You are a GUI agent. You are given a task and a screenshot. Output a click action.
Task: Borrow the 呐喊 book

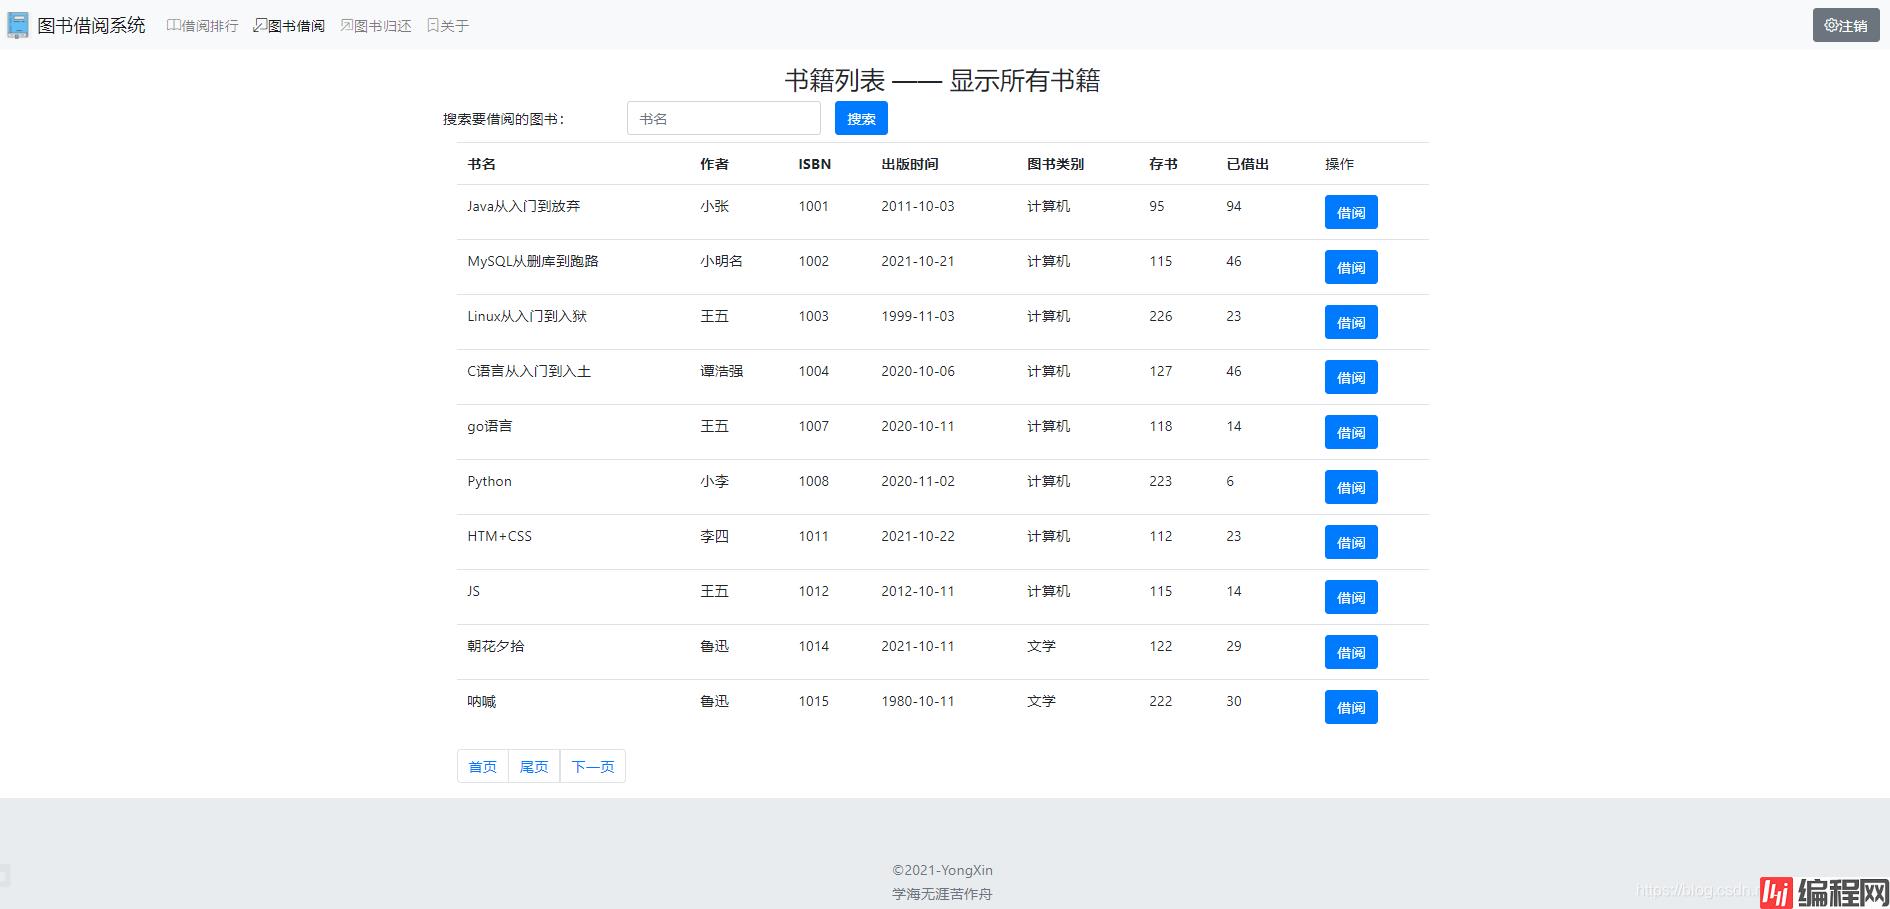tap(1351, 707)
